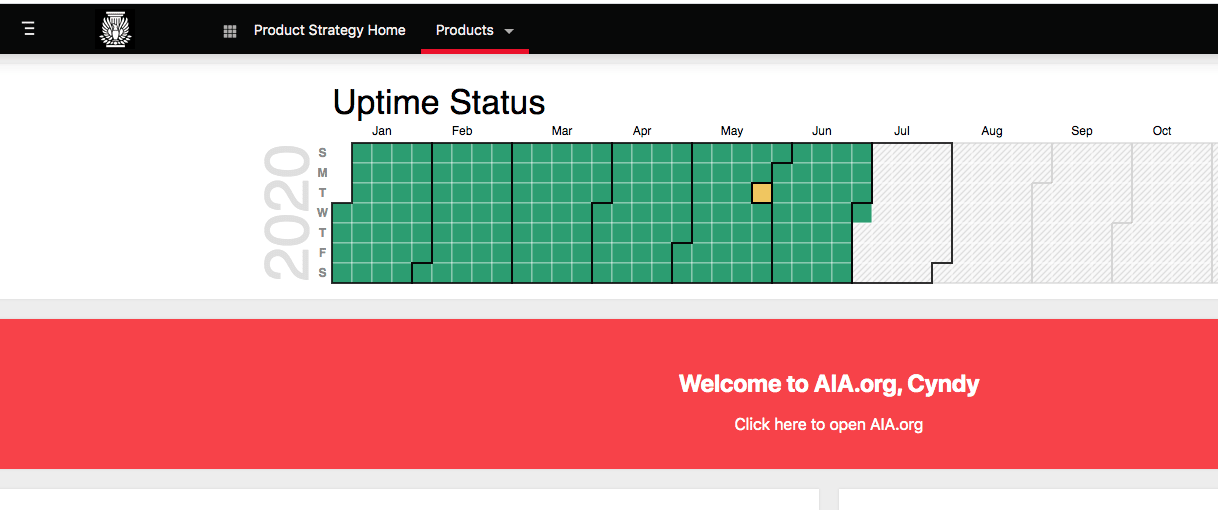Select the Jul month label
Image resolution: width=1218 pixels, height=510 pixels.
tap(902, 131)
